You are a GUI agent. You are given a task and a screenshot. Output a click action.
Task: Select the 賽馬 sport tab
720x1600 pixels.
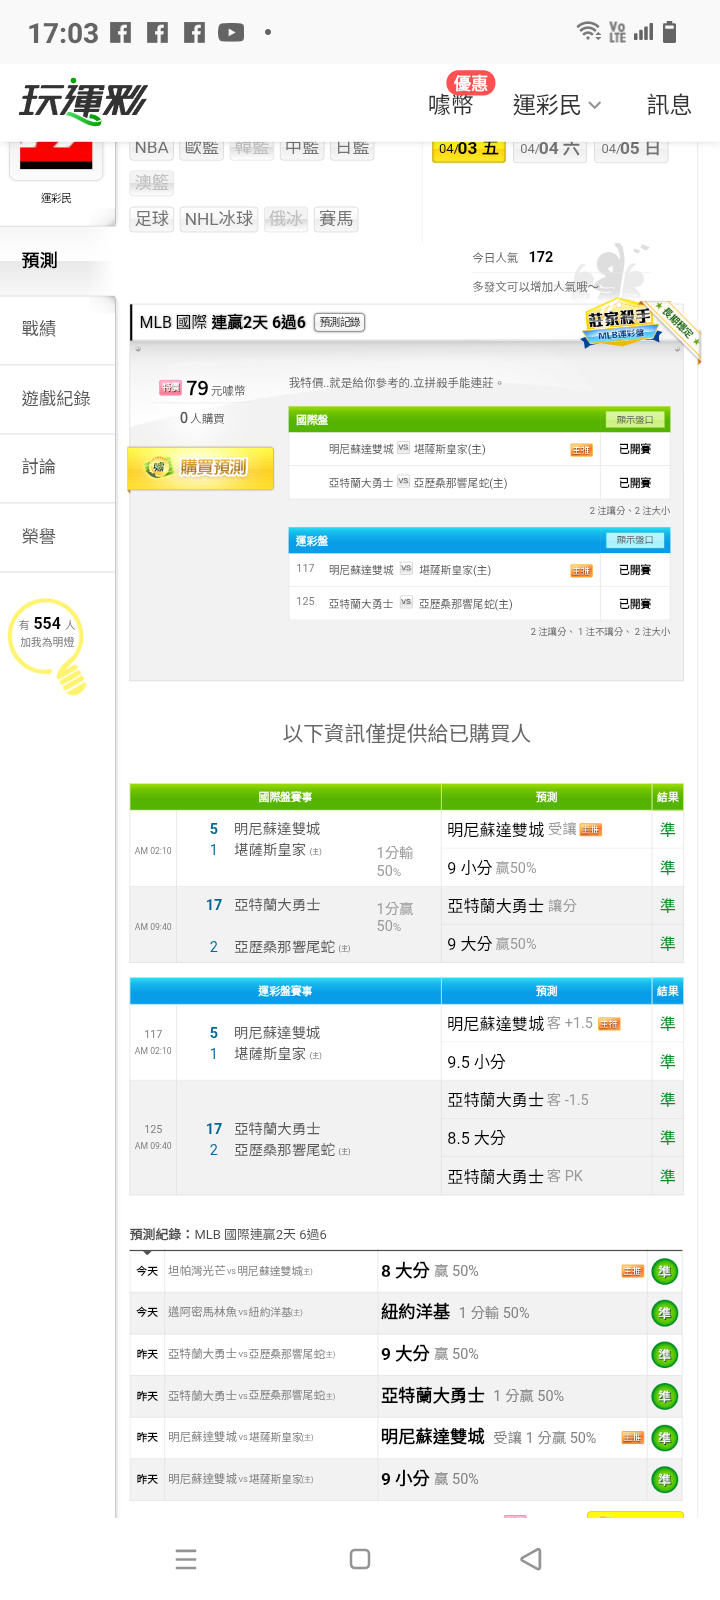(336, 219)
